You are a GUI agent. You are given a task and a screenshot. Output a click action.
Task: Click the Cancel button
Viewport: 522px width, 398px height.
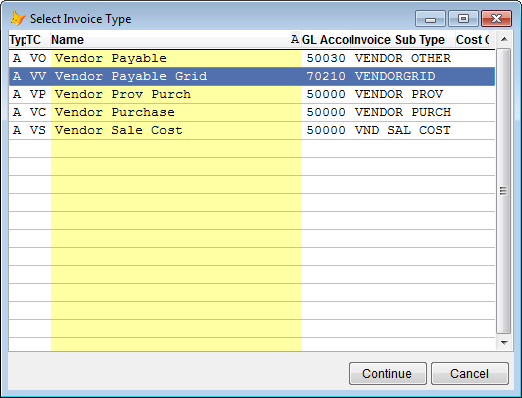[470, 373]
